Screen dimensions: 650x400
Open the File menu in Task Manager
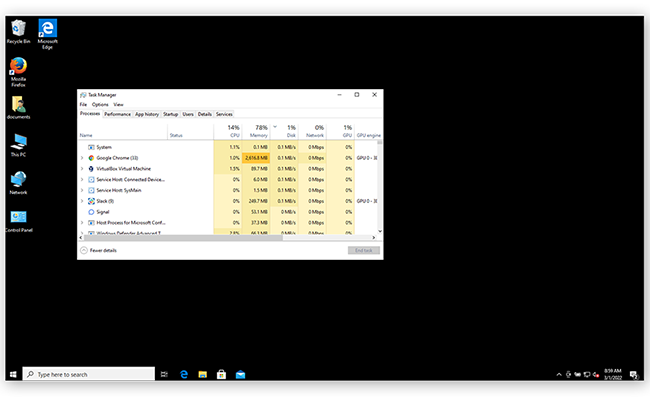pos(83,104)
